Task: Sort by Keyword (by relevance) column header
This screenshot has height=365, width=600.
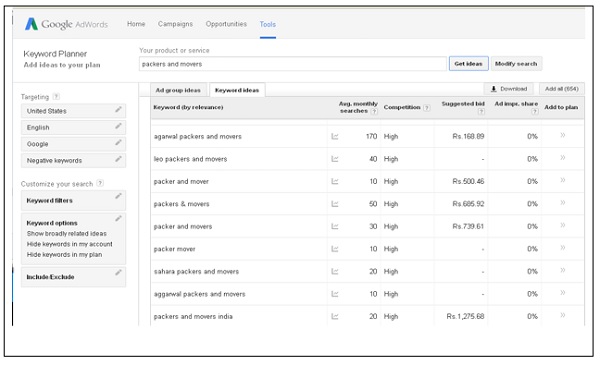Action: tap(188, 107)
